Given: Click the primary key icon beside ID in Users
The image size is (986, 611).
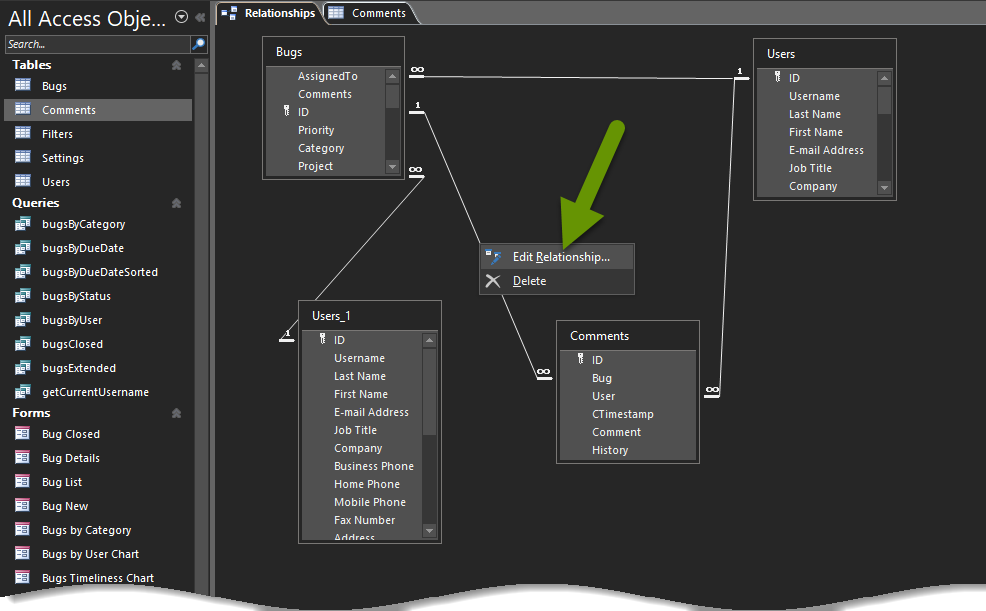Looking at the screenshot, I should pos(777,77).
